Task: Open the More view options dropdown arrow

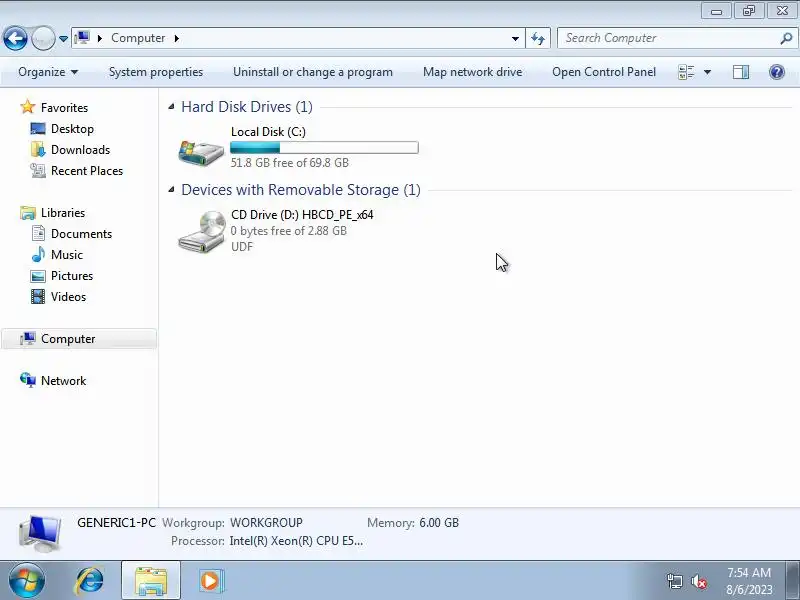Action: 707,72
